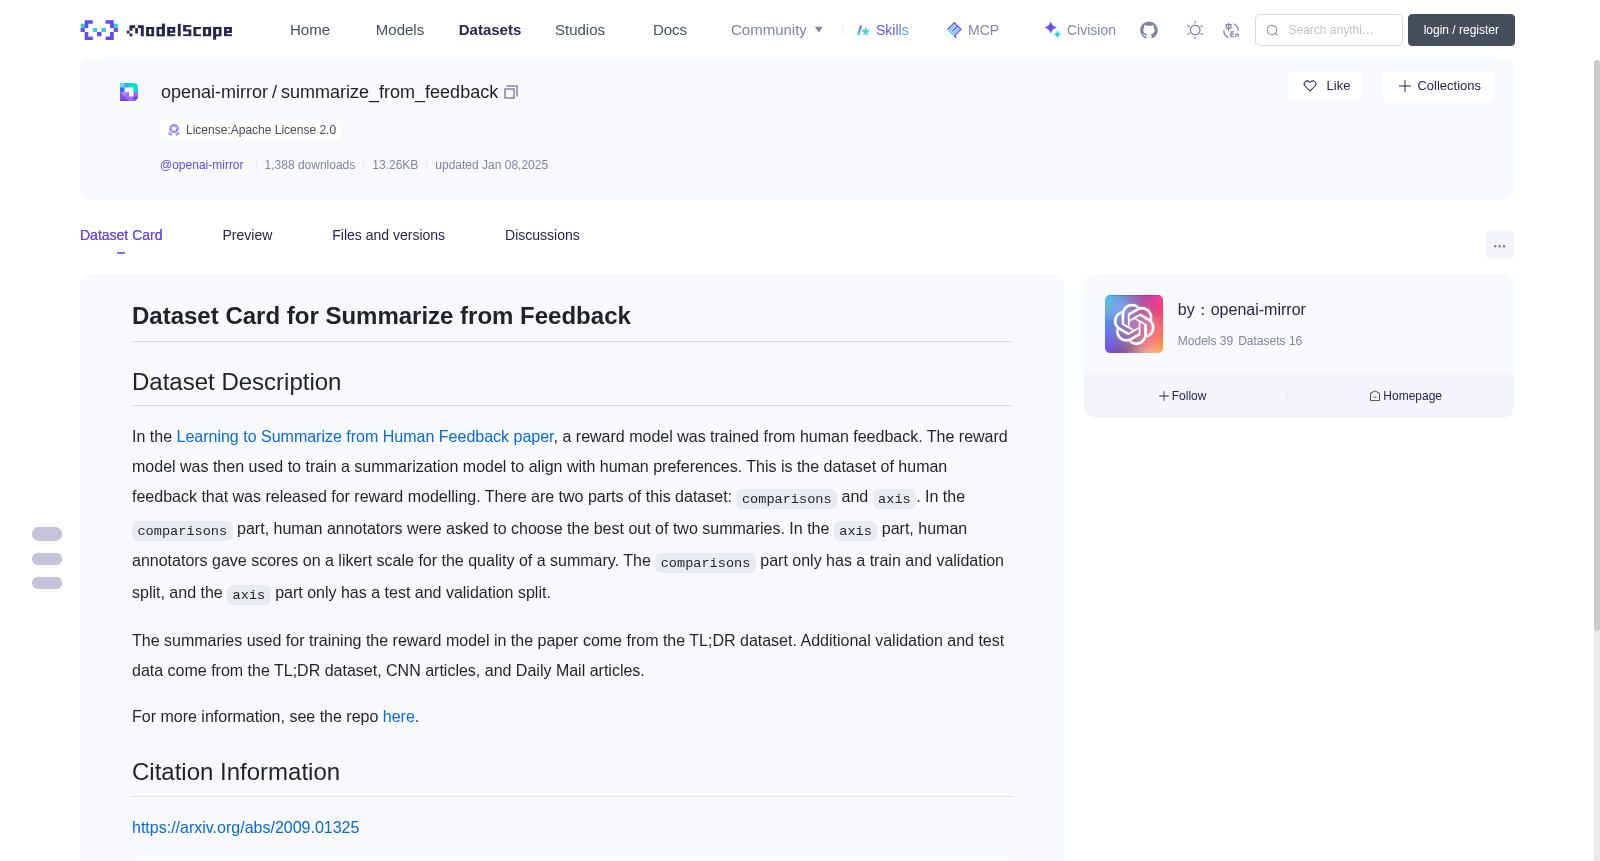Click the openai-mirror avatar thumbnail
1600x861 pixels.
pyautogui.click(x=1134, y=324)
